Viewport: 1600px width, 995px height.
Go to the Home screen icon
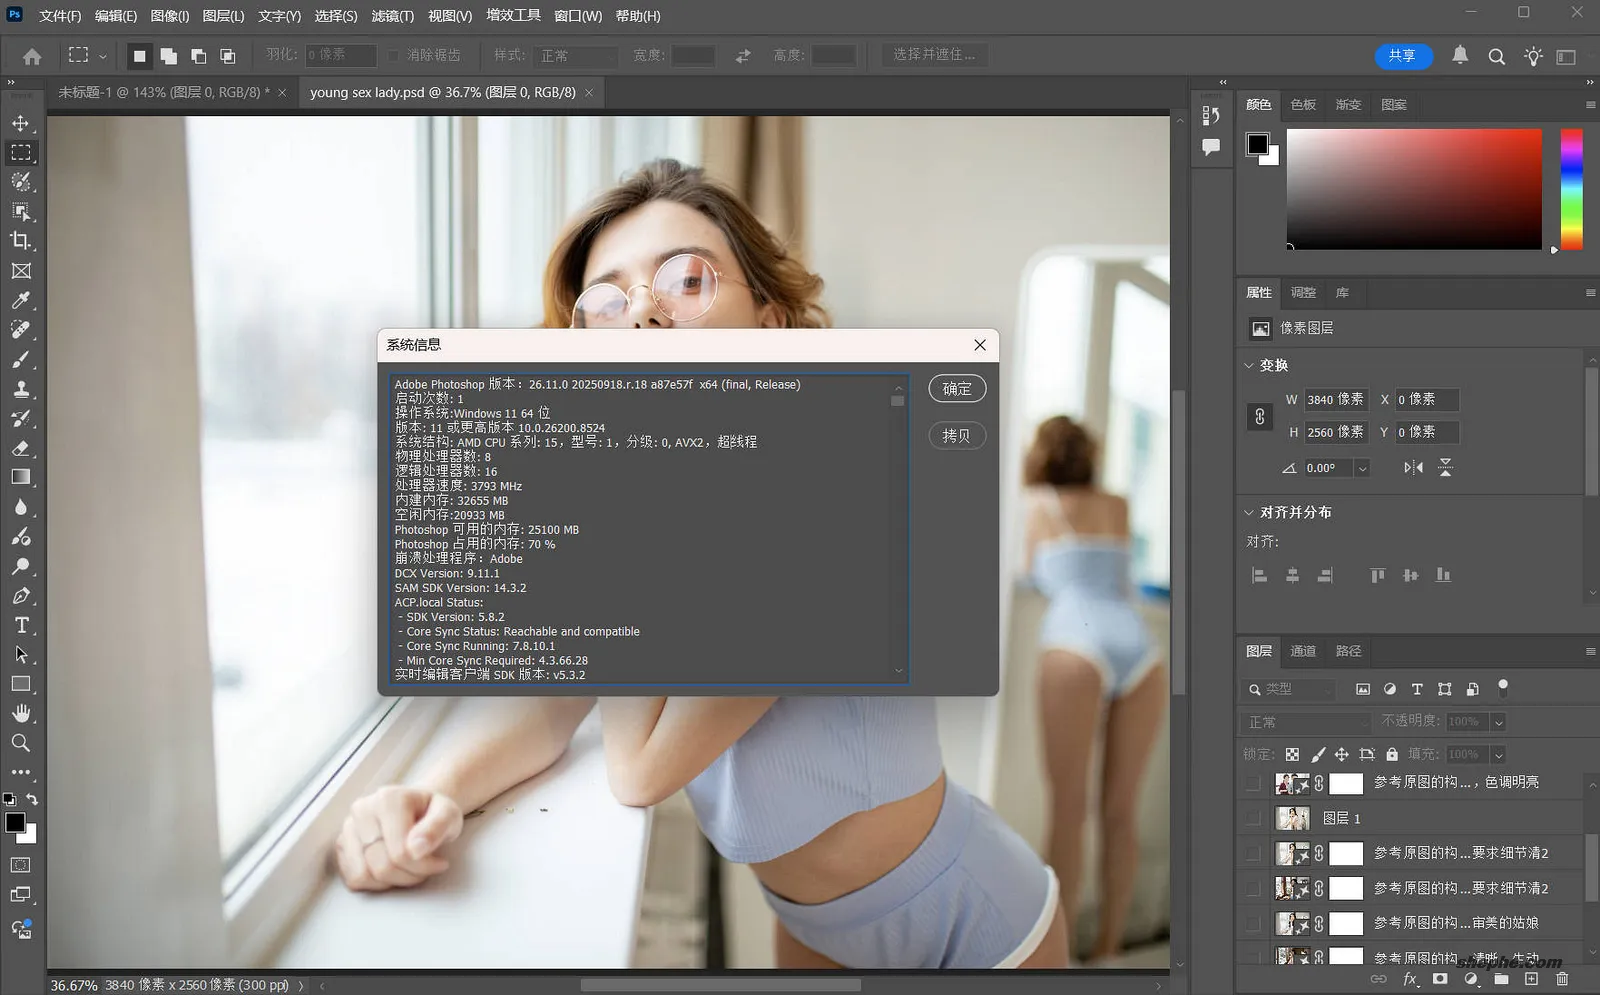click(x=32, y=56)
